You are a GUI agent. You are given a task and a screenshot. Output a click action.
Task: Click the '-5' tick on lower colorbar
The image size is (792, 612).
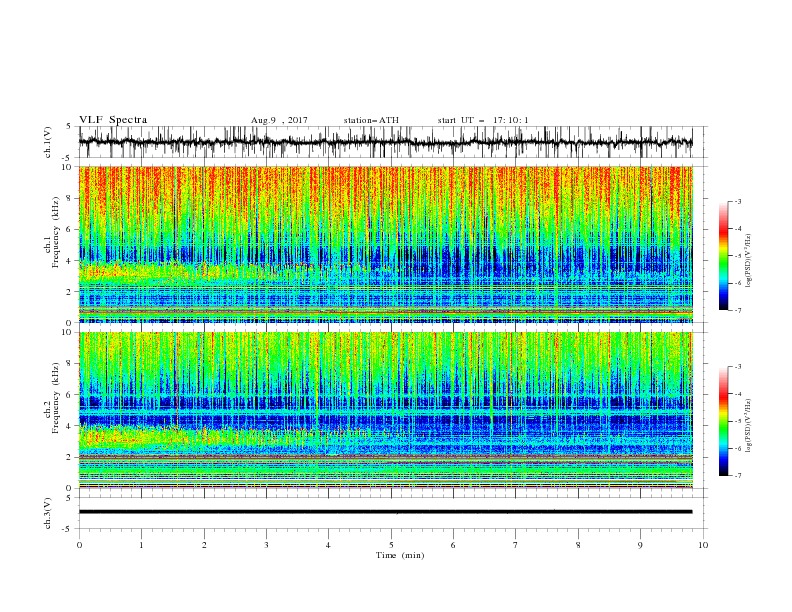click(738, 421)
